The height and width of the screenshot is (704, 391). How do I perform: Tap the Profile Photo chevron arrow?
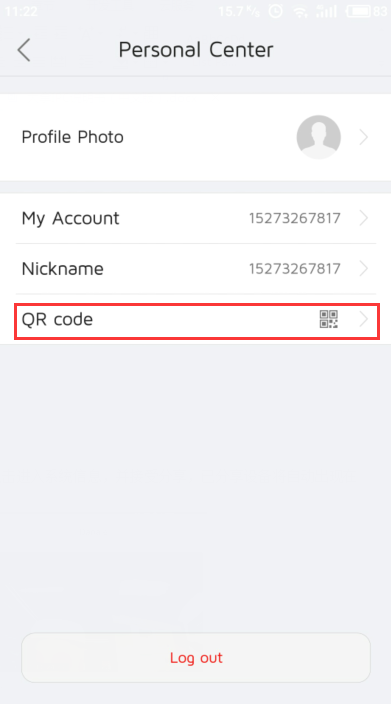pos(364,137)
